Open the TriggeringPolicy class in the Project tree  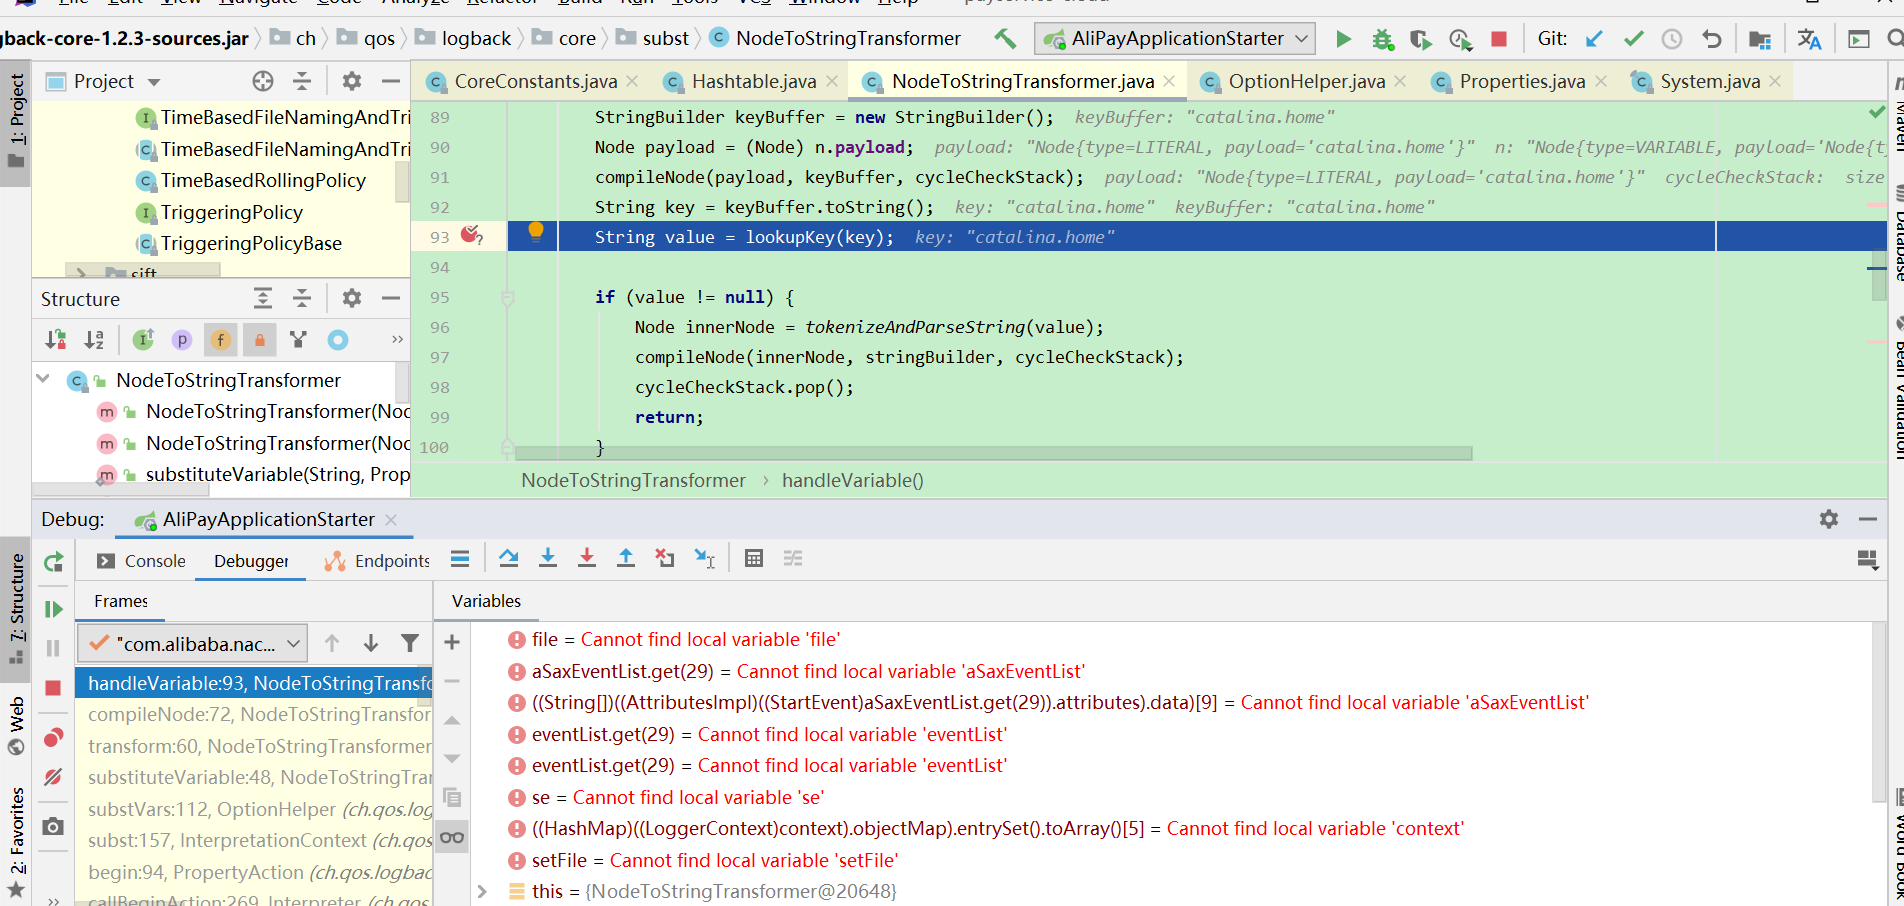pyautogui.click(x=231, y=212)
